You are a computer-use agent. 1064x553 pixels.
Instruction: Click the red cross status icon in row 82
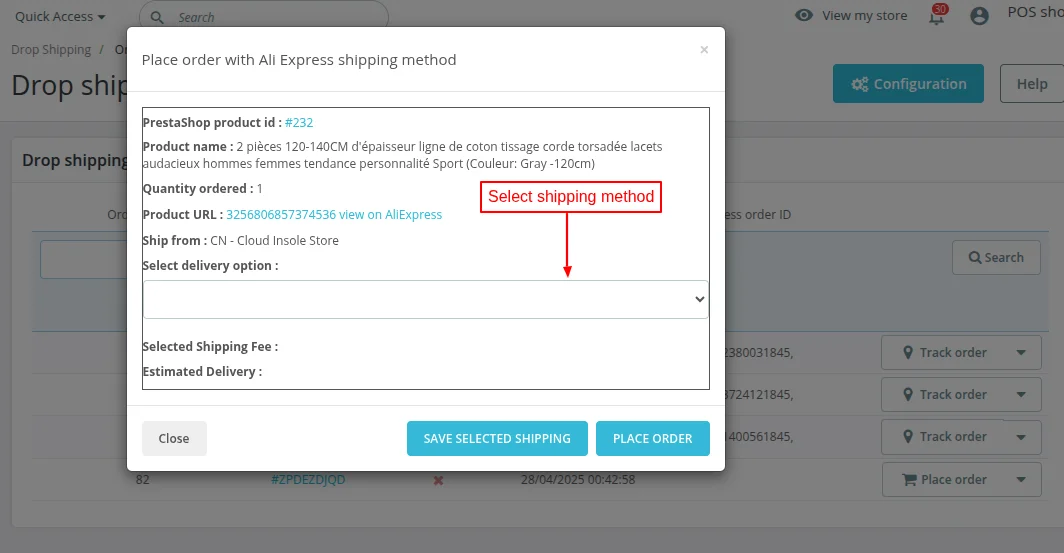tap(438, 480)
